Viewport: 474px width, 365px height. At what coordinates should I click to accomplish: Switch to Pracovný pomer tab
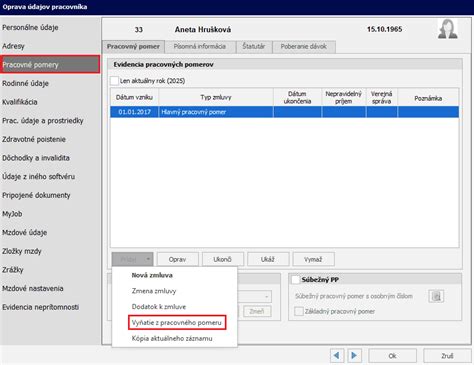coord(133,47)
